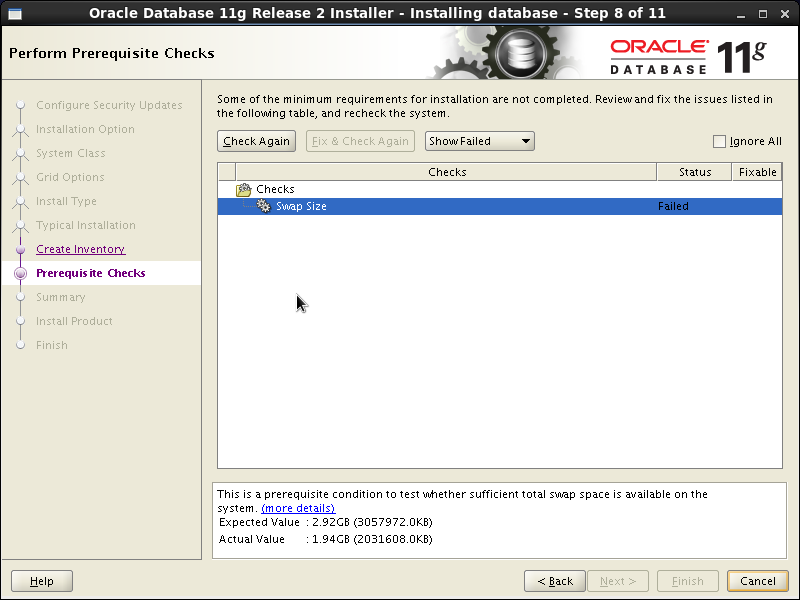Click the Status column header
The image size is (800, 600).
[694, 172]
